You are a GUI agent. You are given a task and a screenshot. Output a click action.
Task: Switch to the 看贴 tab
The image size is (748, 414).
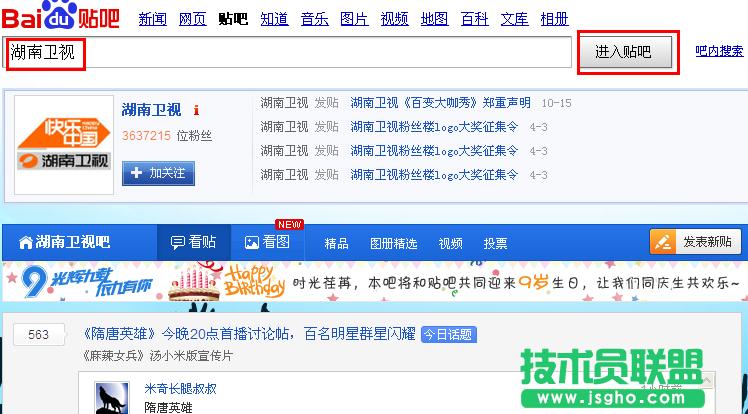(194, 243)
